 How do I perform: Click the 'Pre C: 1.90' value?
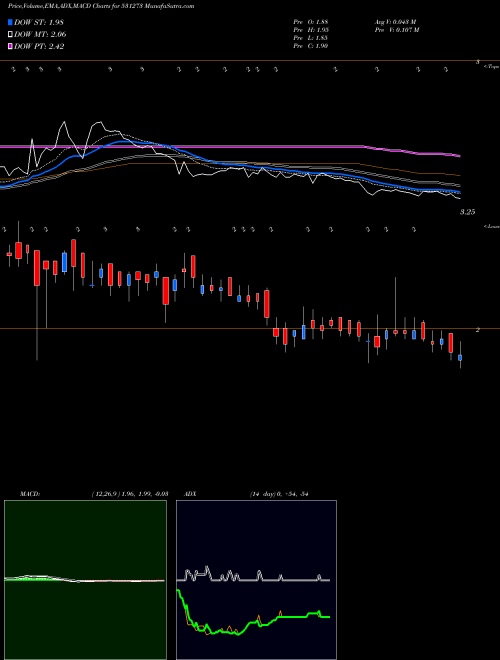tap(311, 46)
